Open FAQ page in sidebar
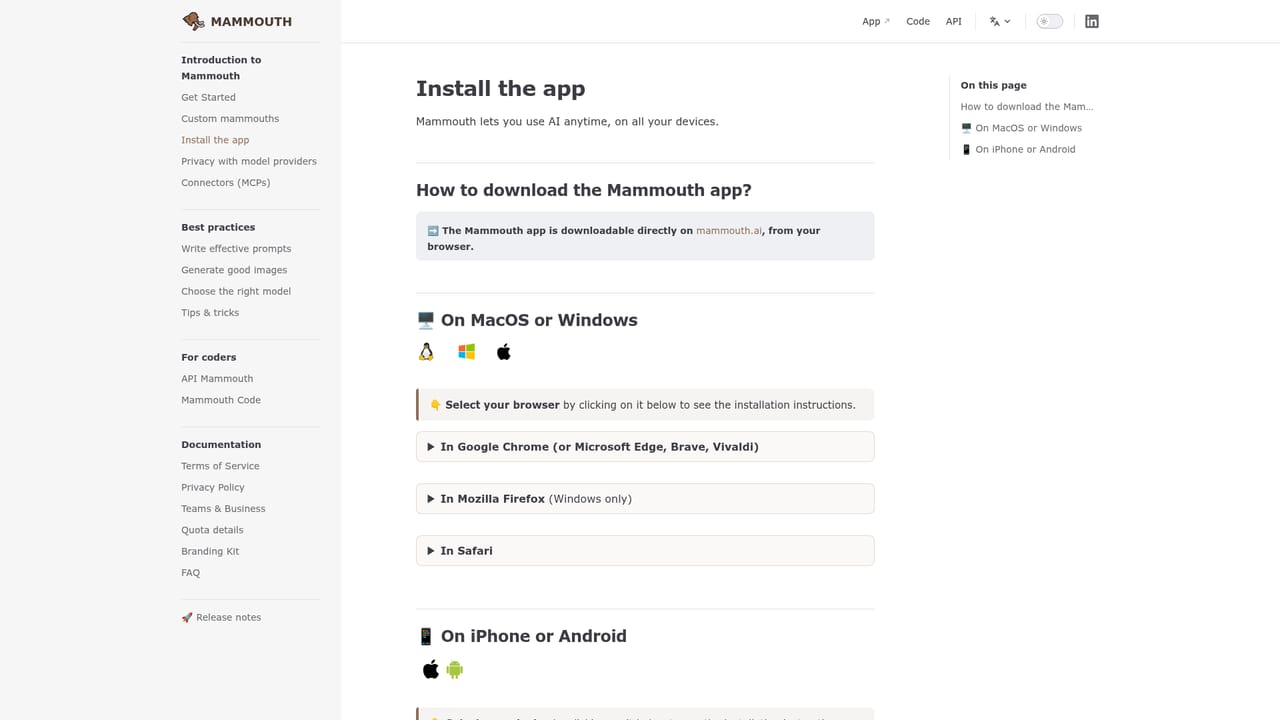The width and height of the screenshot is (1280, 720). click(191, 573)
